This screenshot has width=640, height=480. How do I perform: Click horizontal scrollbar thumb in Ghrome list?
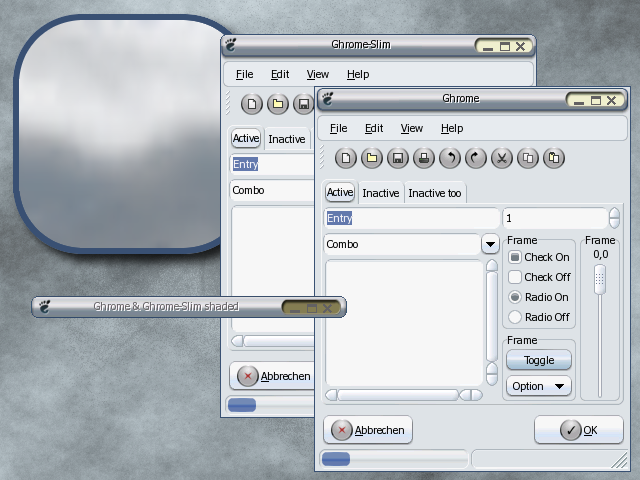click(398, 395)
